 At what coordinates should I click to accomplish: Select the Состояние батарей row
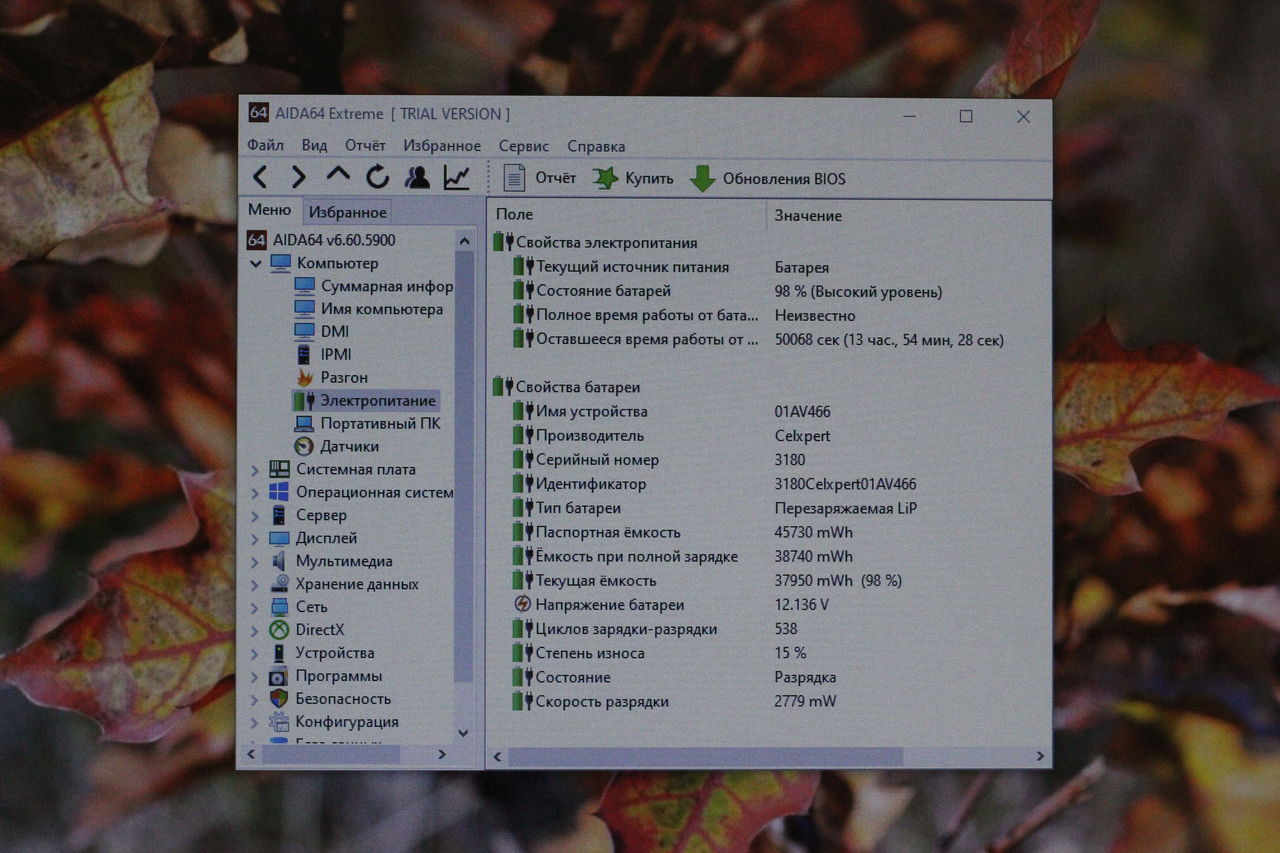coord(769,291)
